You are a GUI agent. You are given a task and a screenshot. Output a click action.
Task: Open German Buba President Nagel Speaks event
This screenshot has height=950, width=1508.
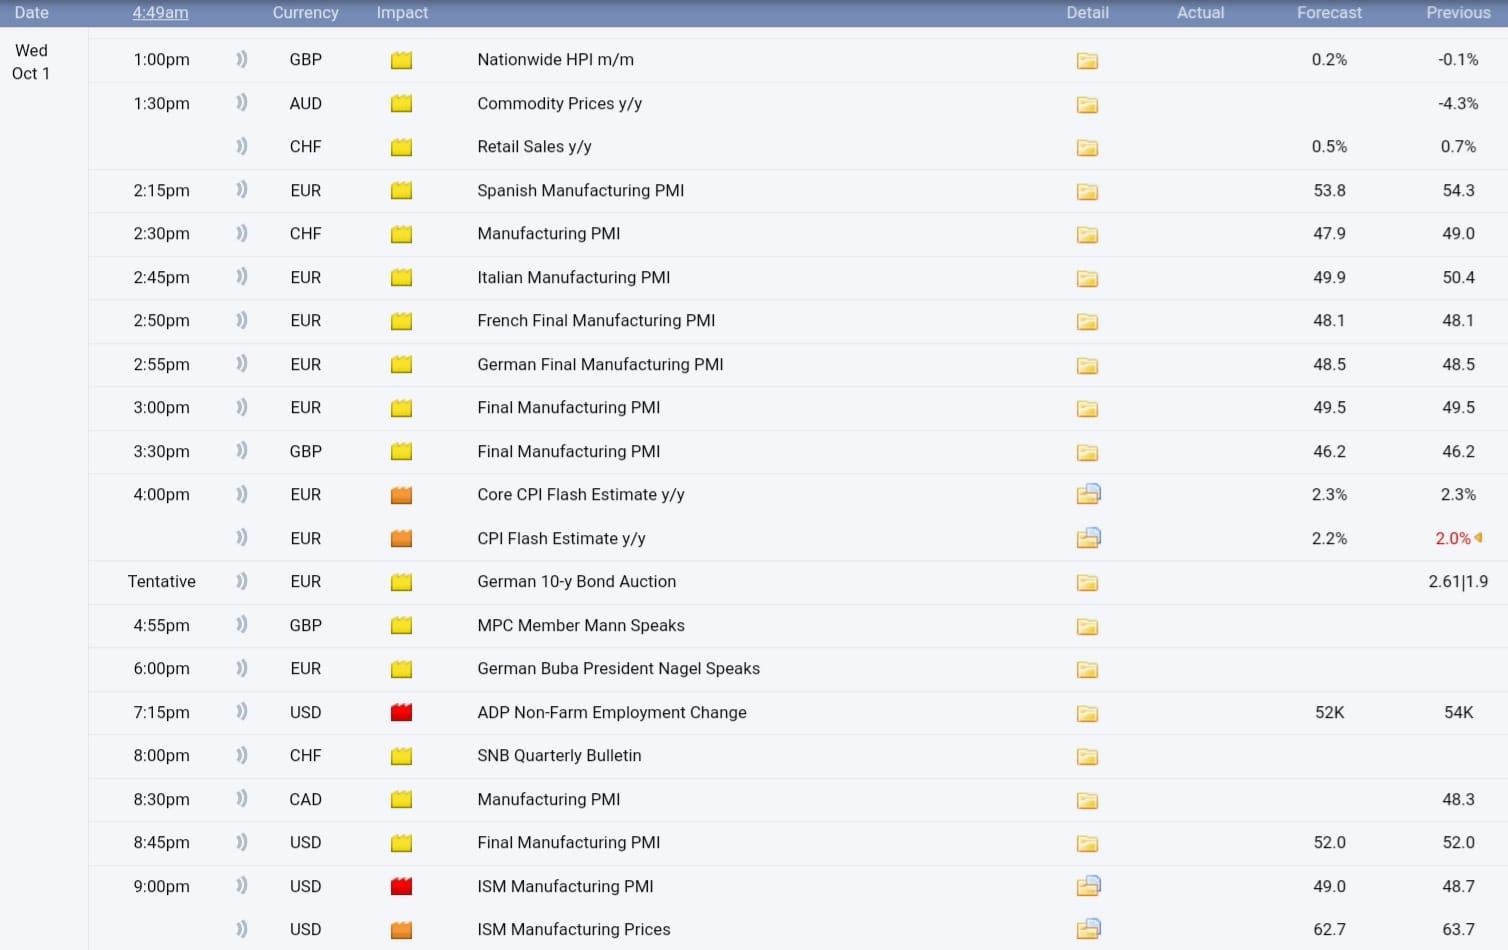tap(618, 669)
